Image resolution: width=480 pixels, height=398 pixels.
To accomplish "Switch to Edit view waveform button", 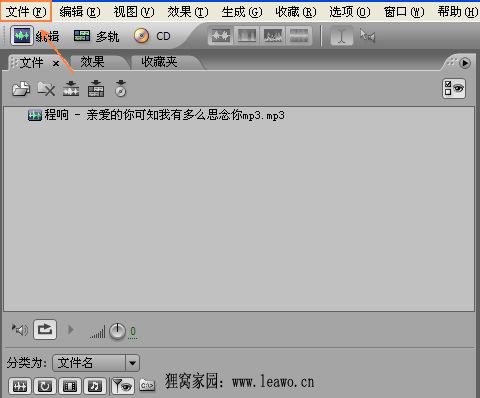I will click(22, 35).
